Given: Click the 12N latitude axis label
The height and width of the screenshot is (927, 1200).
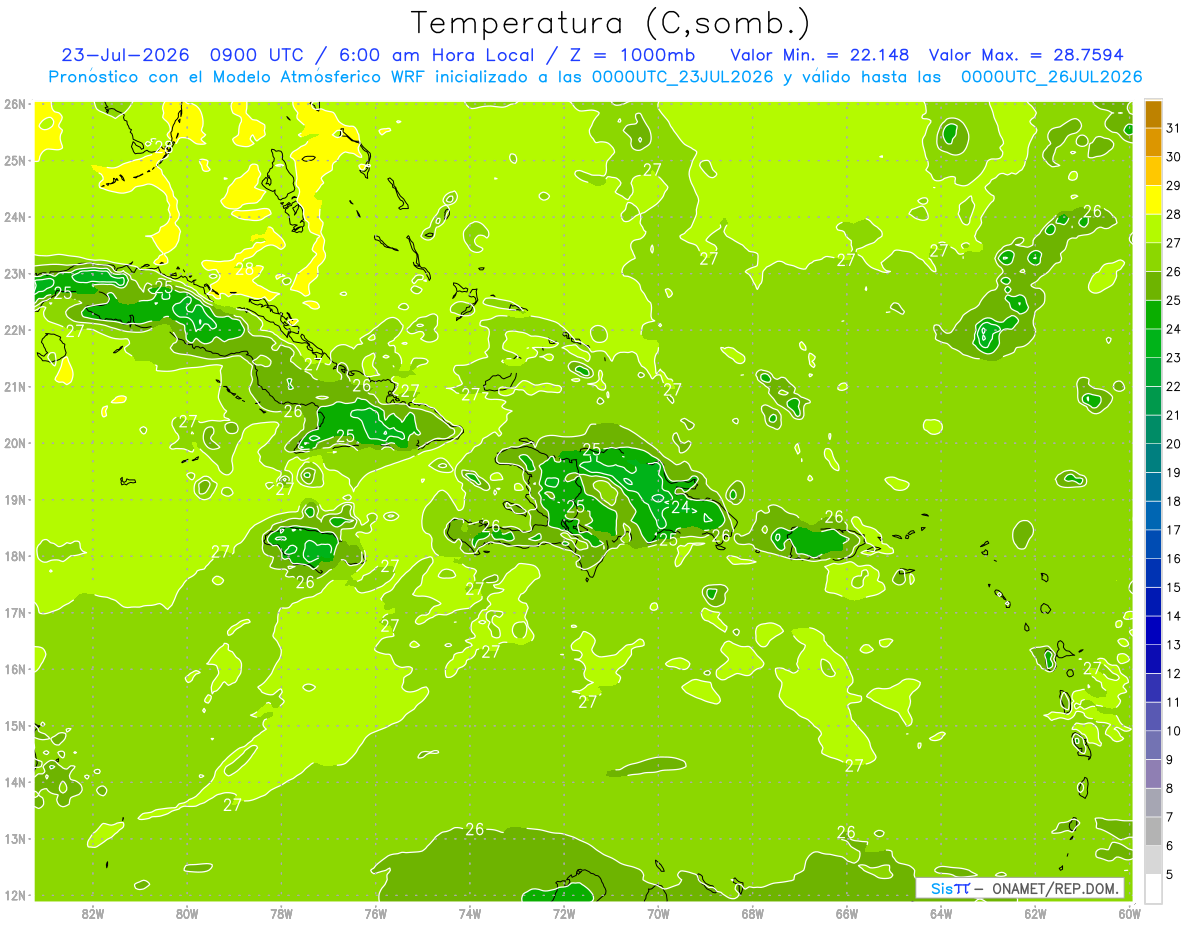Looking at the screenshot, I should pos(14,895).
